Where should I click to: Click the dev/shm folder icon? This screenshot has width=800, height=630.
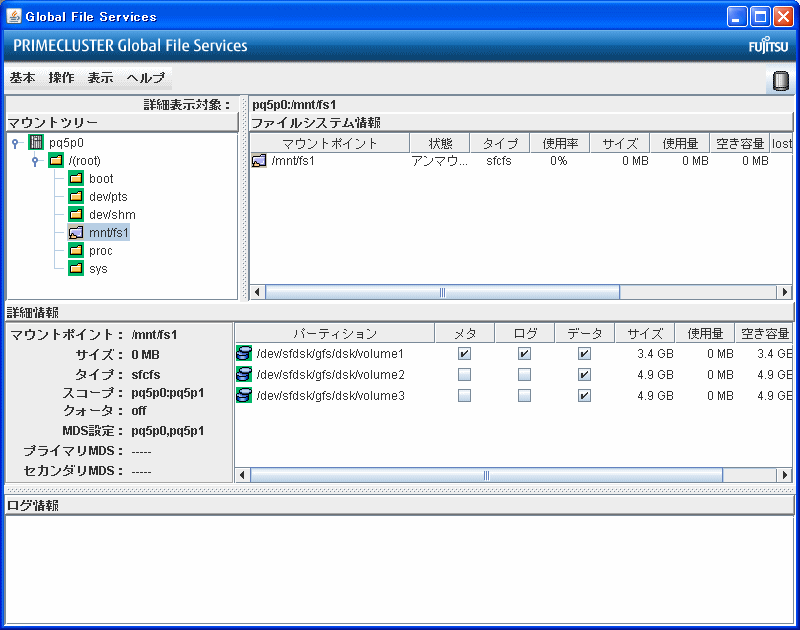(x=76, y=214)
